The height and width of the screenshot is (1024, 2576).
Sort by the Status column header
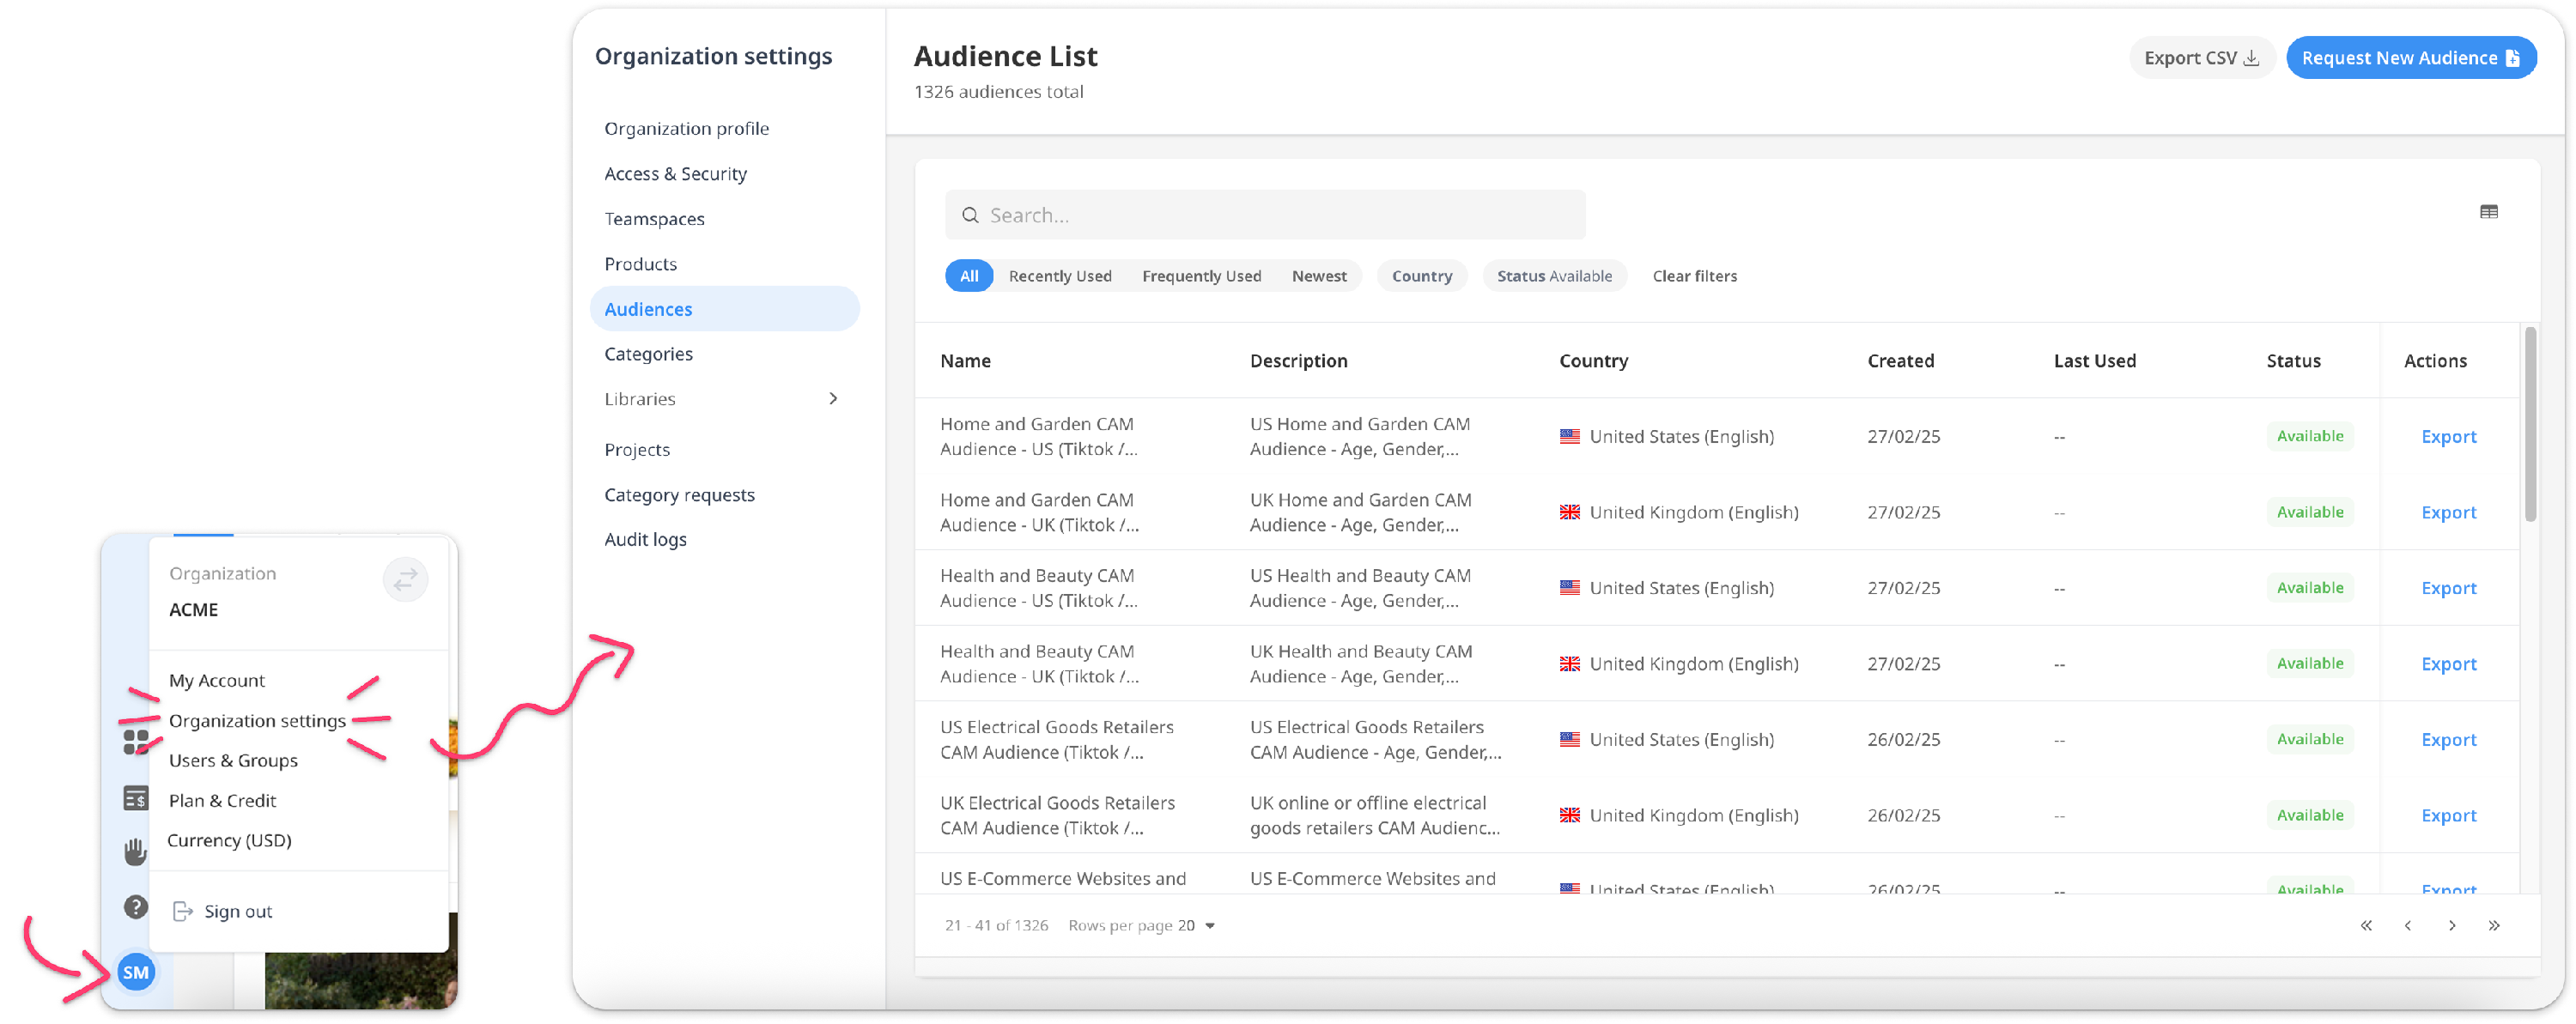(x=2293, y=360)
